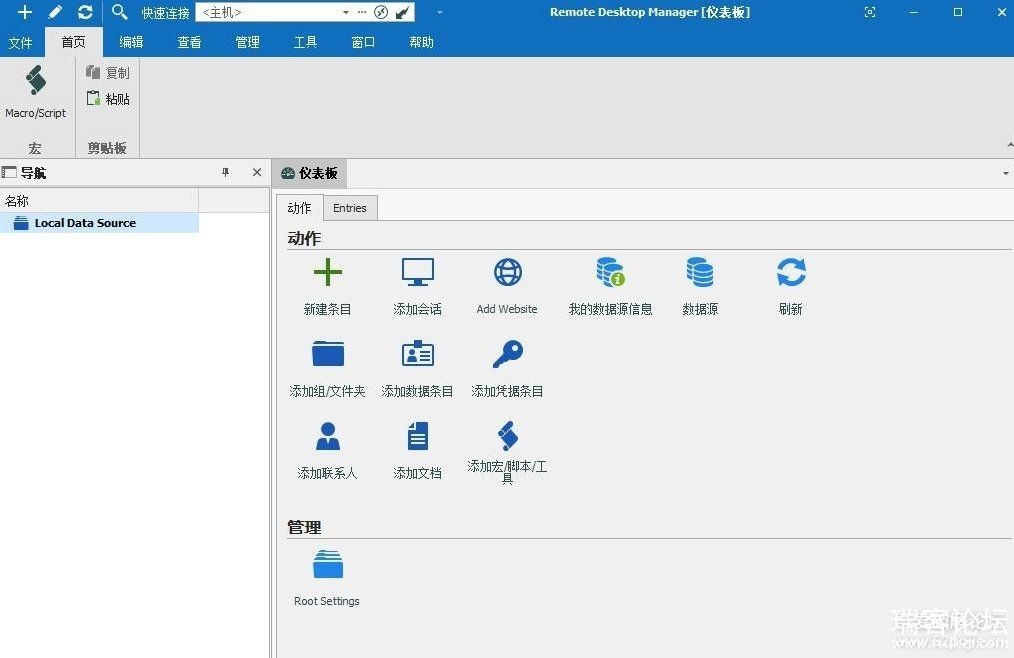The width and height of the screenshot is (1014, 658).
Task: Click the ellipsis button in quick connect
Action: pyautogui.click(x=361, y=12)
